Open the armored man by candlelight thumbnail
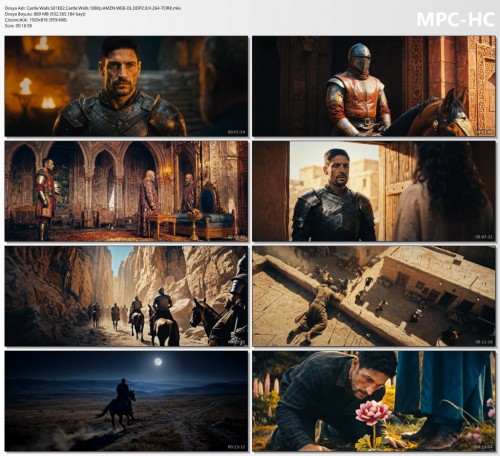Screen dimensions: 500x456 click(x=126, y=86)
